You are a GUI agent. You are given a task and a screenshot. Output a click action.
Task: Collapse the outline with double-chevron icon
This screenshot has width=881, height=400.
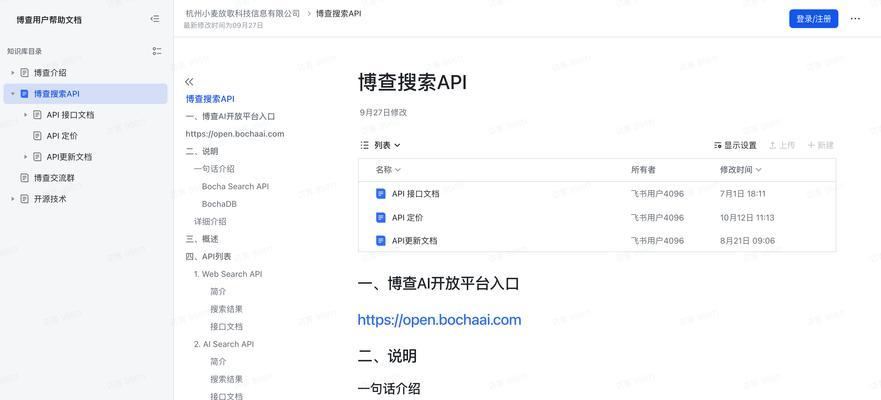click(189, 82)
